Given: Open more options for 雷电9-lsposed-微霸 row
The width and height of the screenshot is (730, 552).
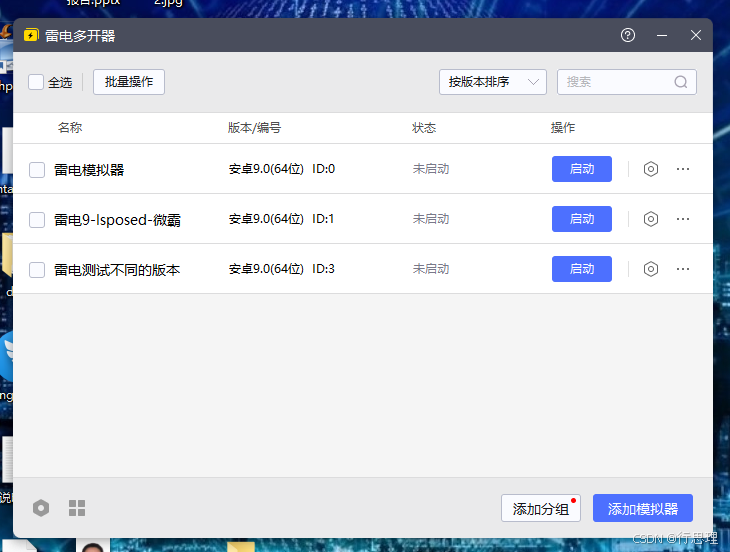Looking at the screenshot, I should (683, 219).
